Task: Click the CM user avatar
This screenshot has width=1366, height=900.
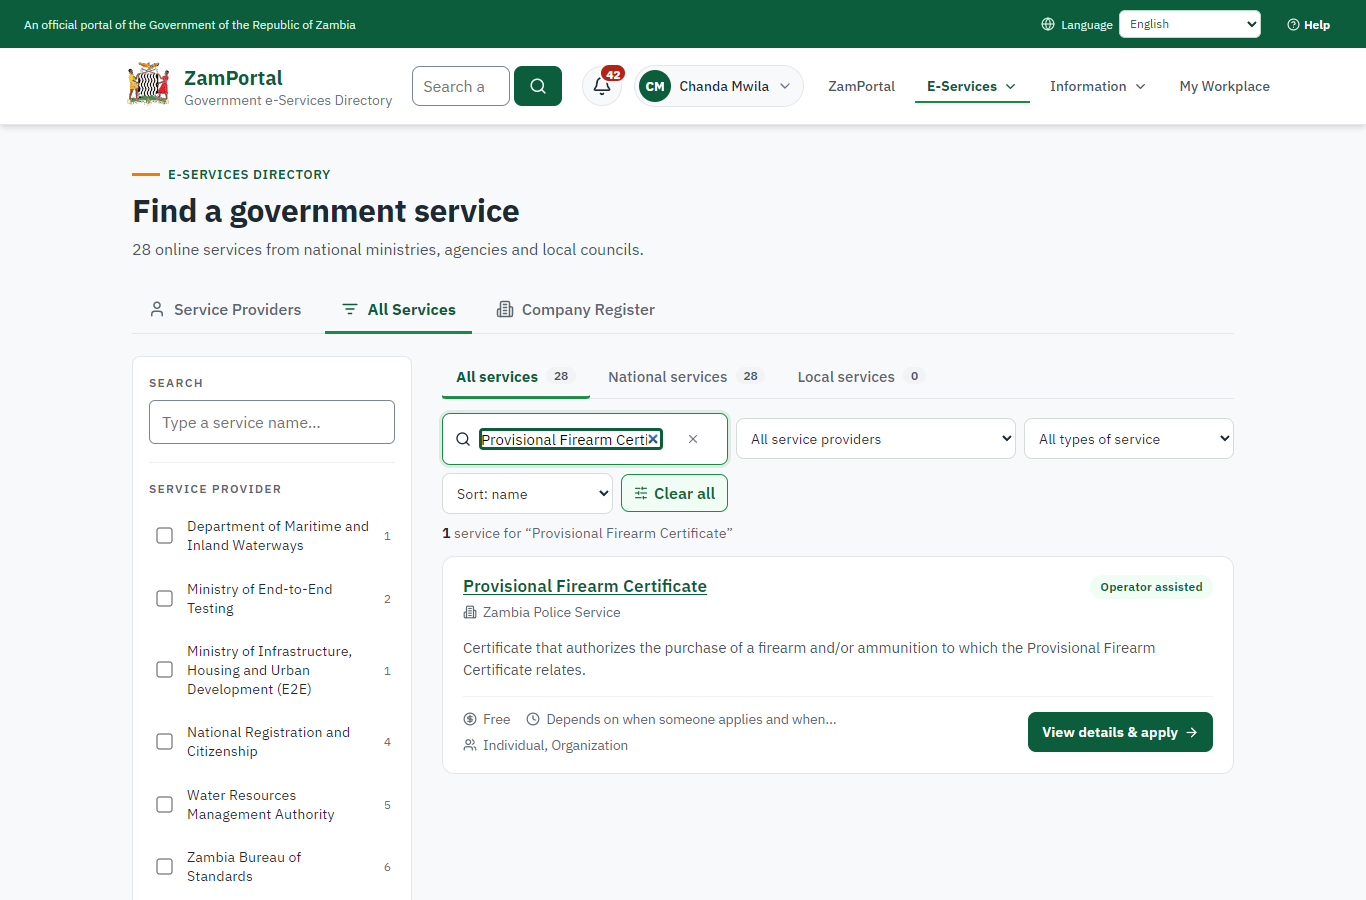Action: (655, 86)
